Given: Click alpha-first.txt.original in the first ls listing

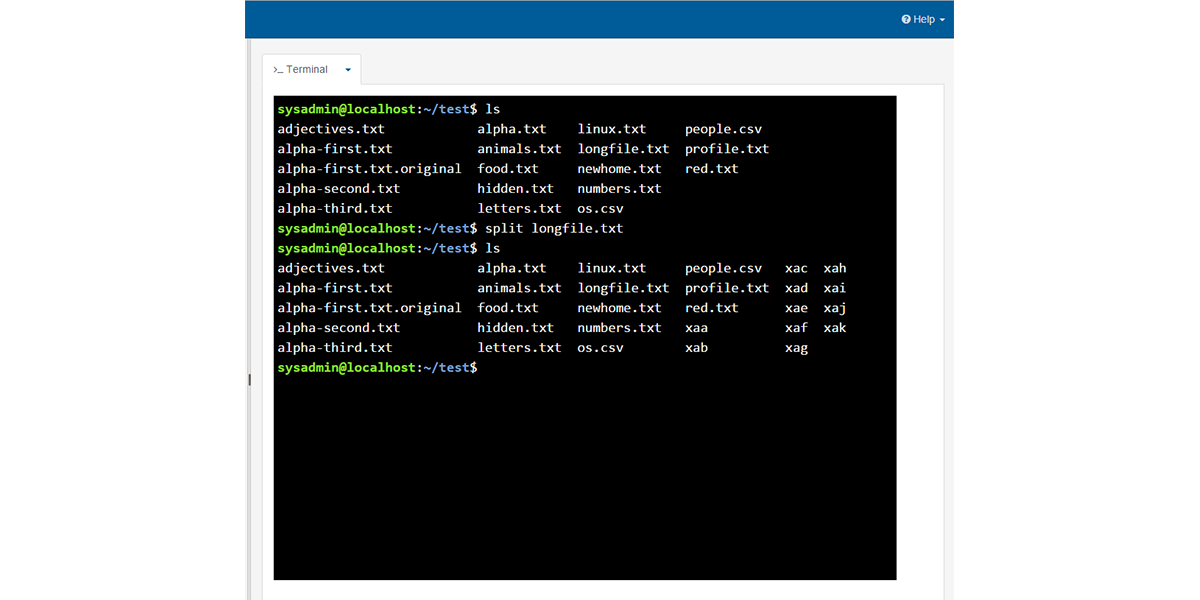Looking at the screenshot, I should [x=369, y=169].
